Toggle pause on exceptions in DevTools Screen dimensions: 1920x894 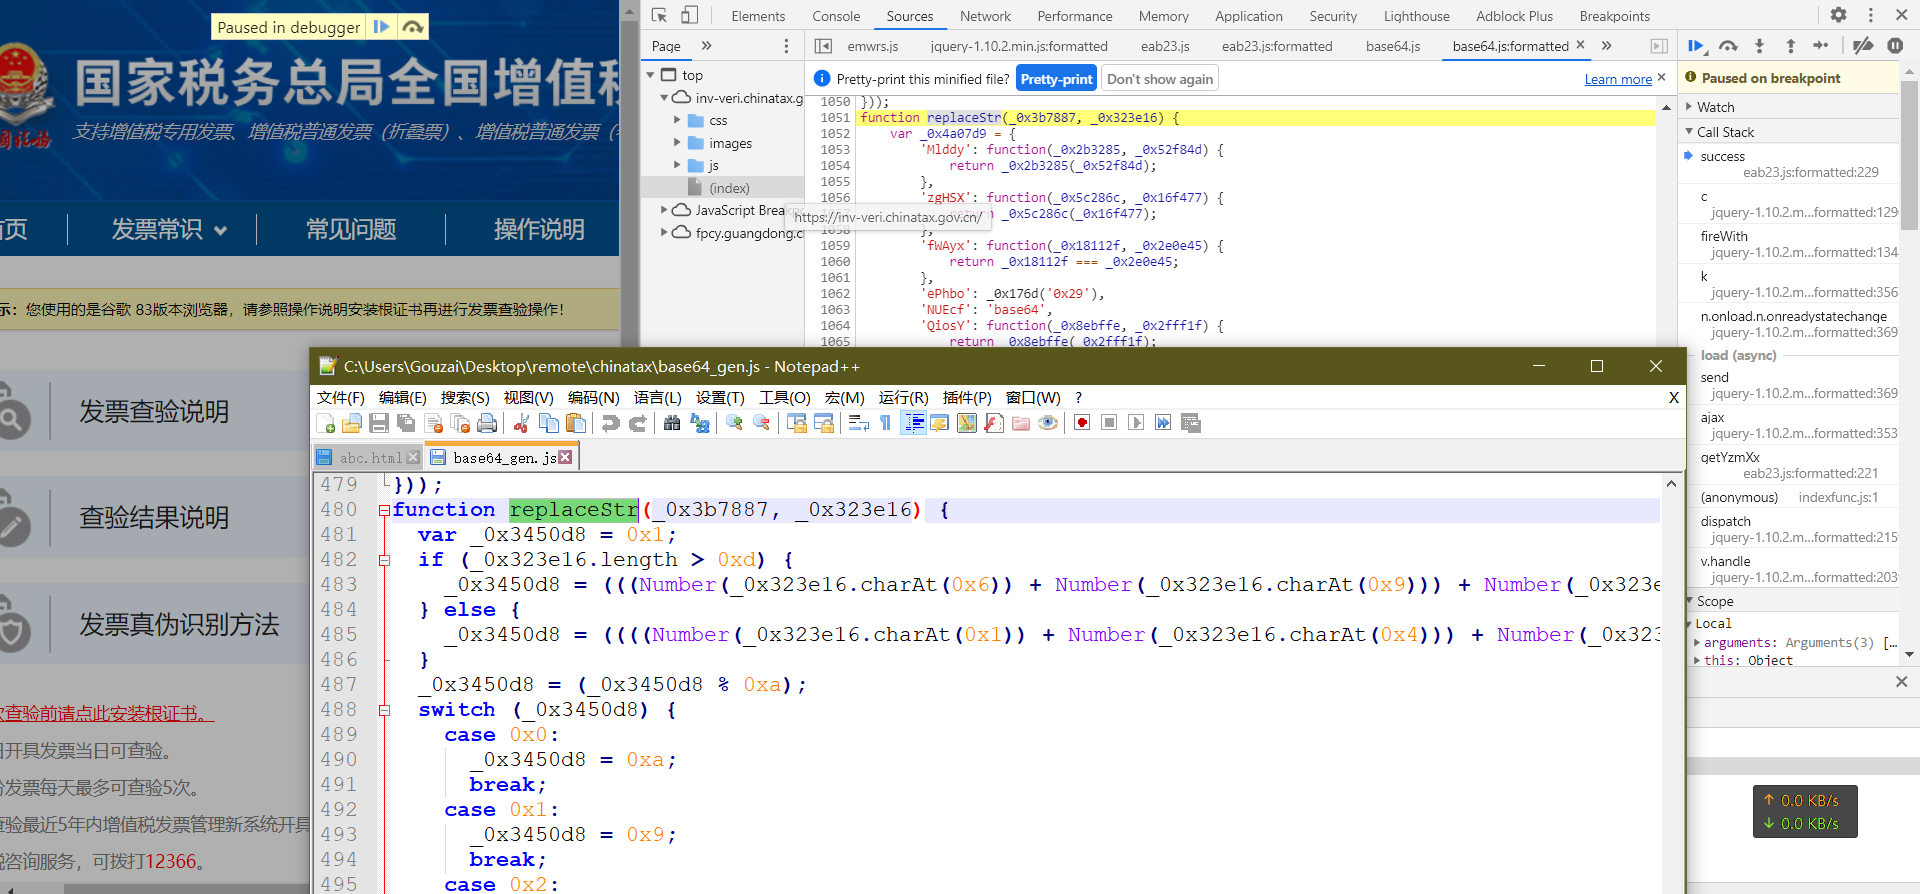(1895, 46)
